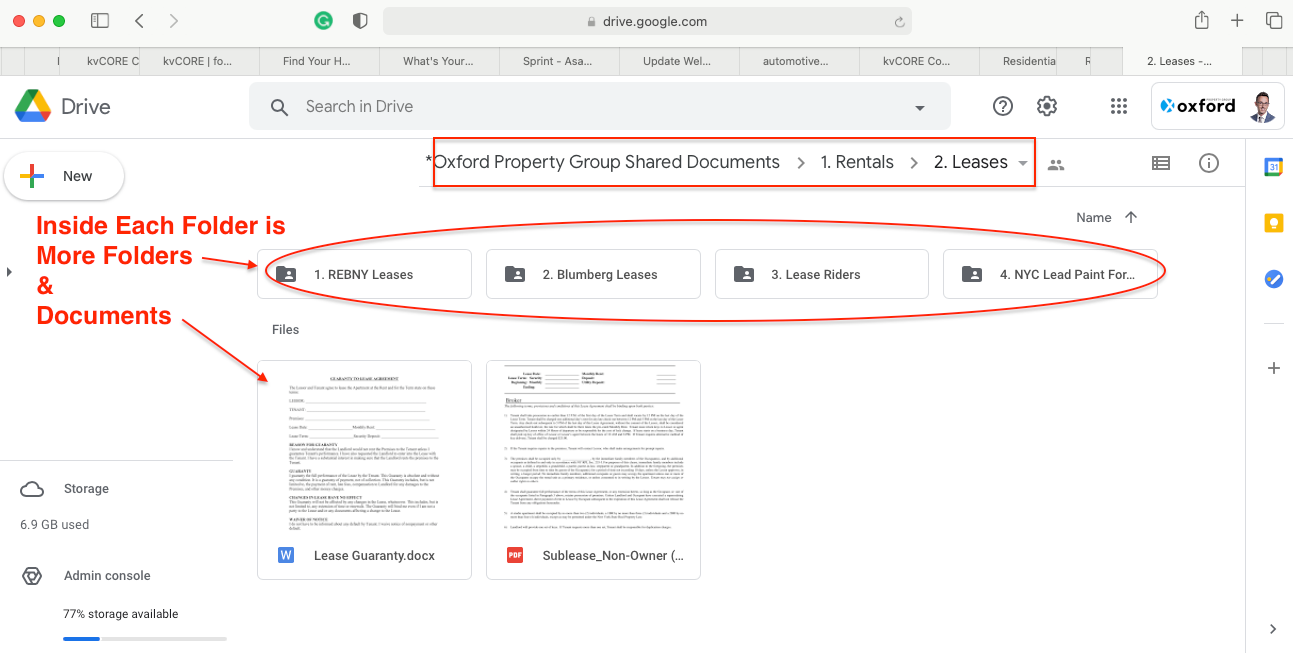This screenshot has height=653, width=1293.
Task: Switch to the automotive... tab
Action: pos(798,61)
